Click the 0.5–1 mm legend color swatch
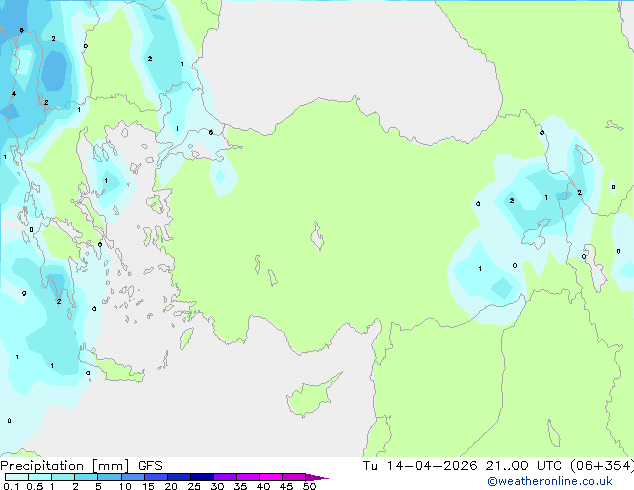The image size is (634, 490). click(x=40, y=477)
